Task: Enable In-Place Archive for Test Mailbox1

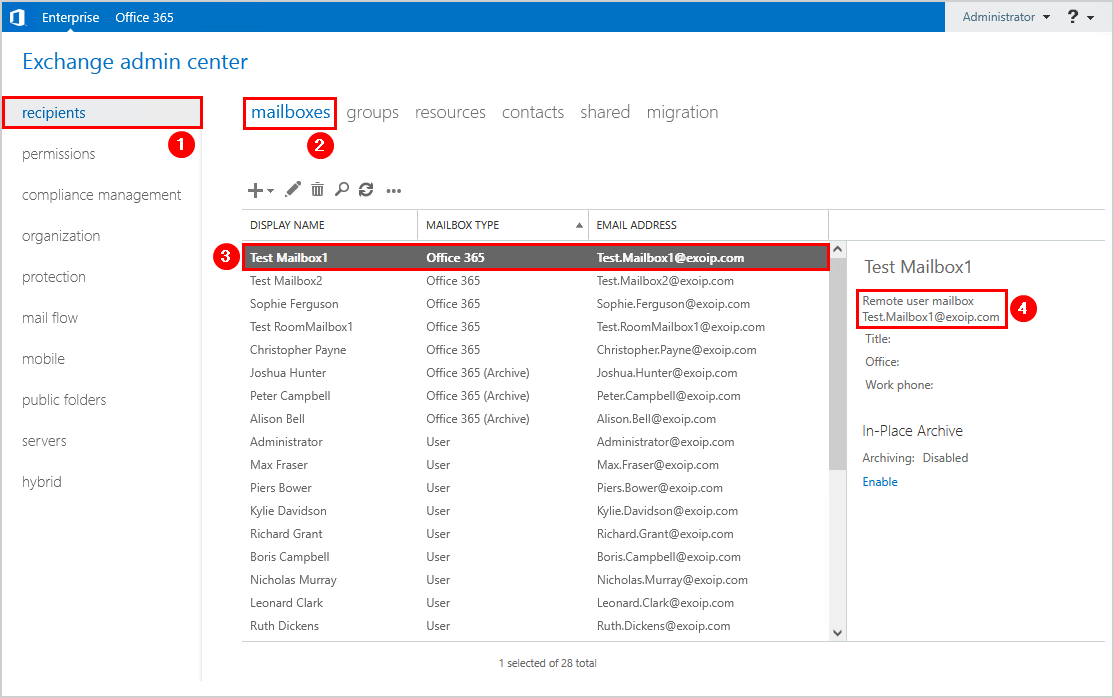Action: click(x=879, y=481)
